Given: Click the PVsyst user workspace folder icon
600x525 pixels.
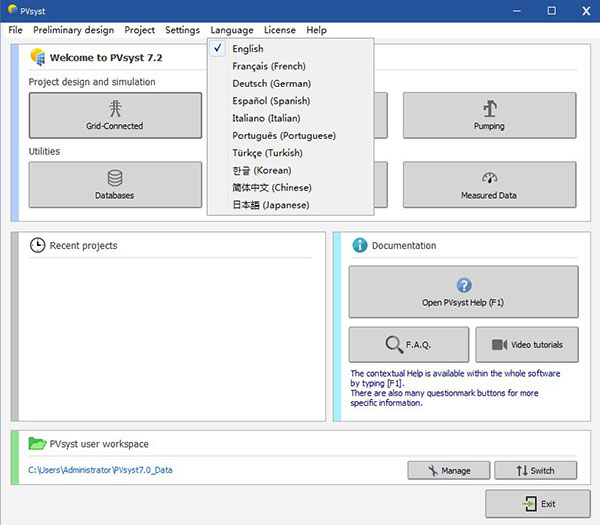Looking at the screenshot, I should pos(37,444).
